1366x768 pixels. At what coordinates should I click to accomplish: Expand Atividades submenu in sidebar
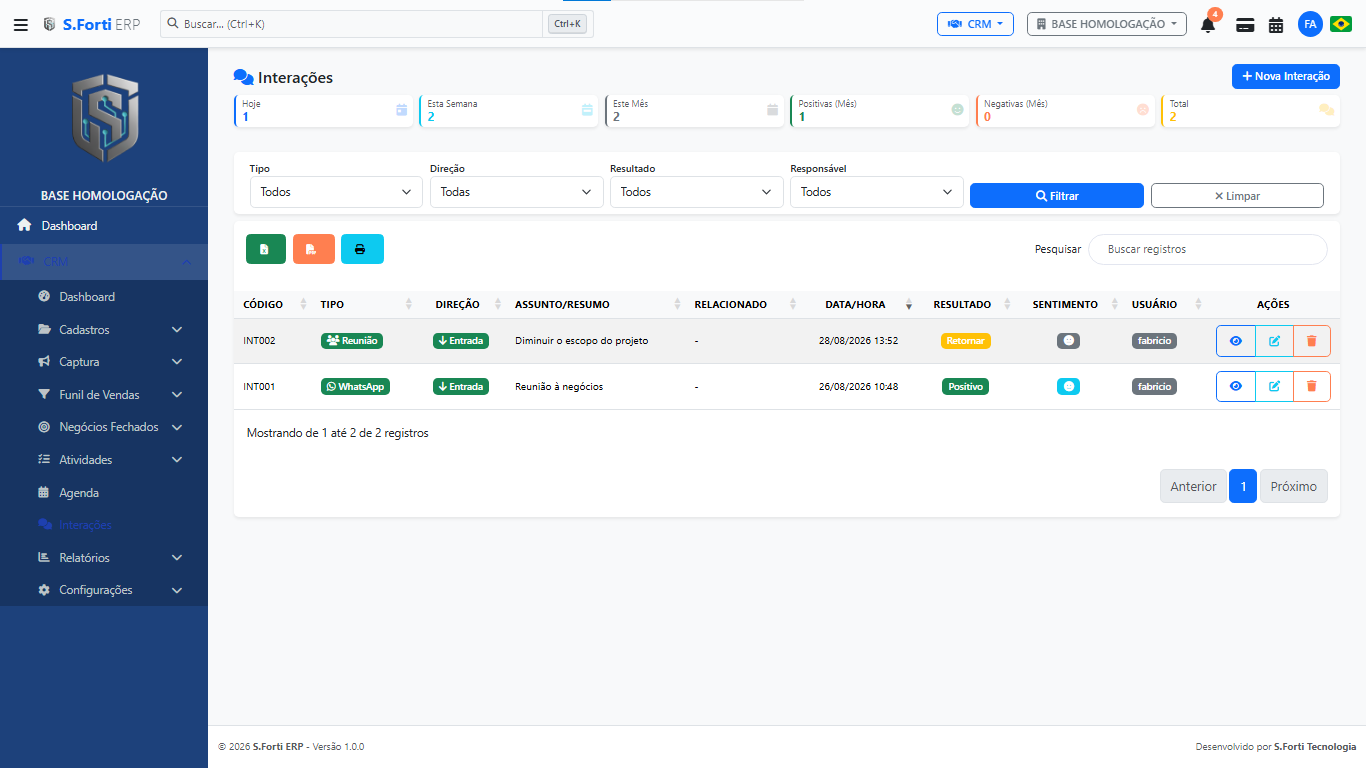104,460
